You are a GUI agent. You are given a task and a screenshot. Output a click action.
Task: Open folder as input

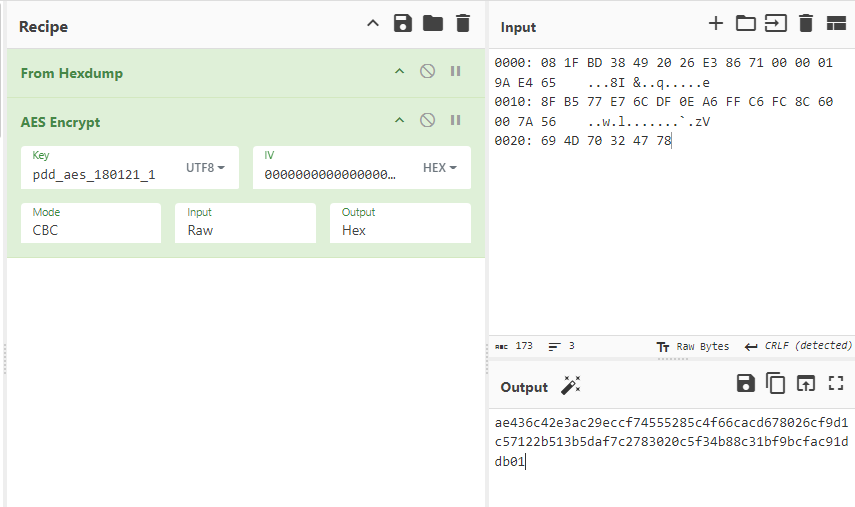[745, 23]
